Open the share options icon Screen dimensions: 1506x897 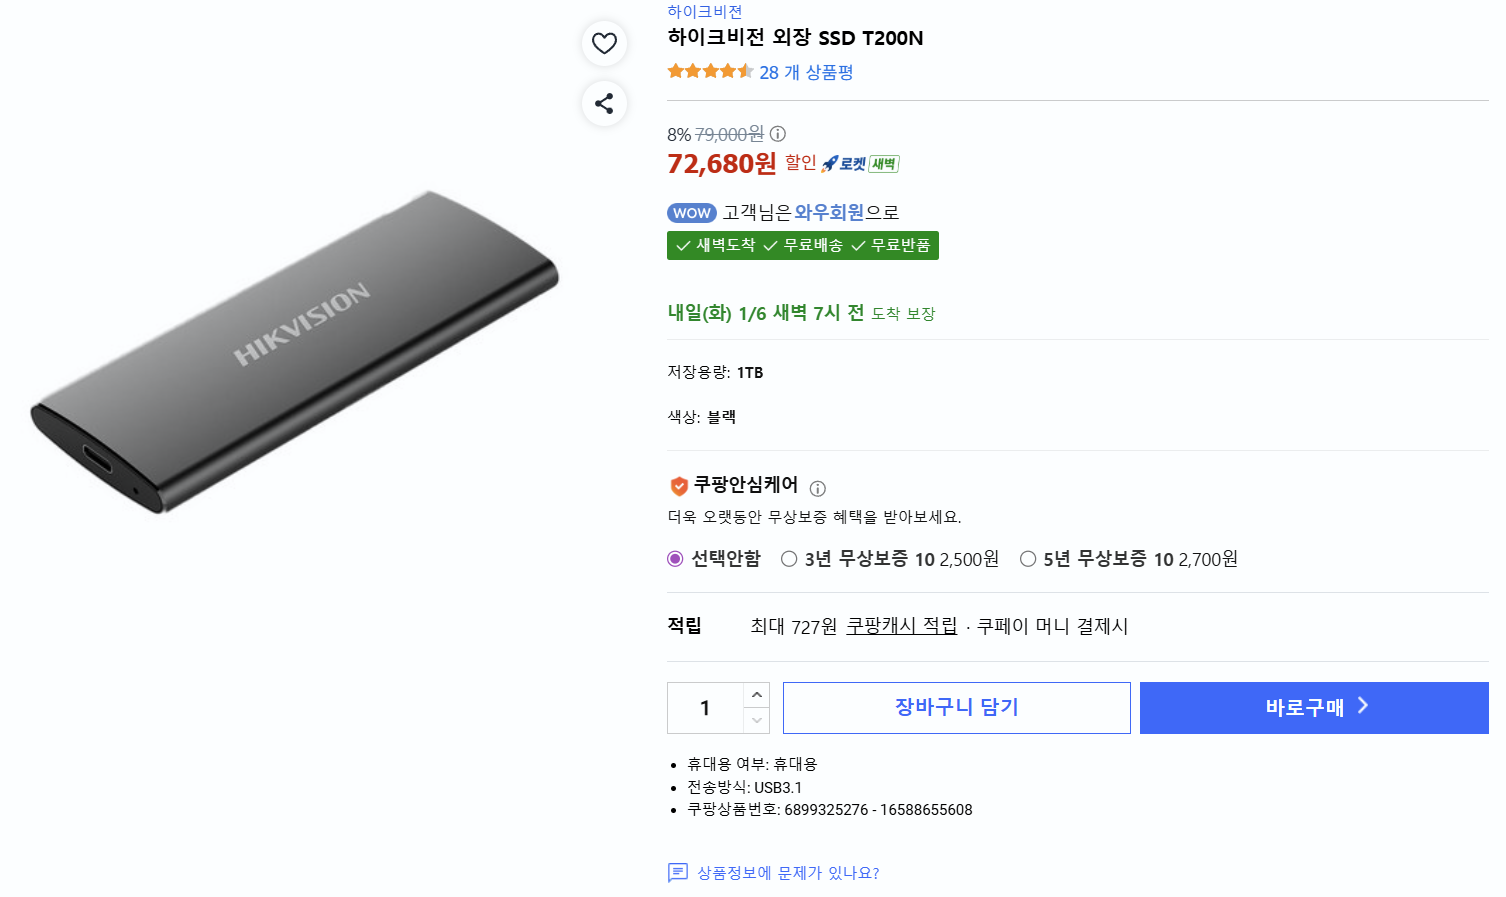point(604,103)
